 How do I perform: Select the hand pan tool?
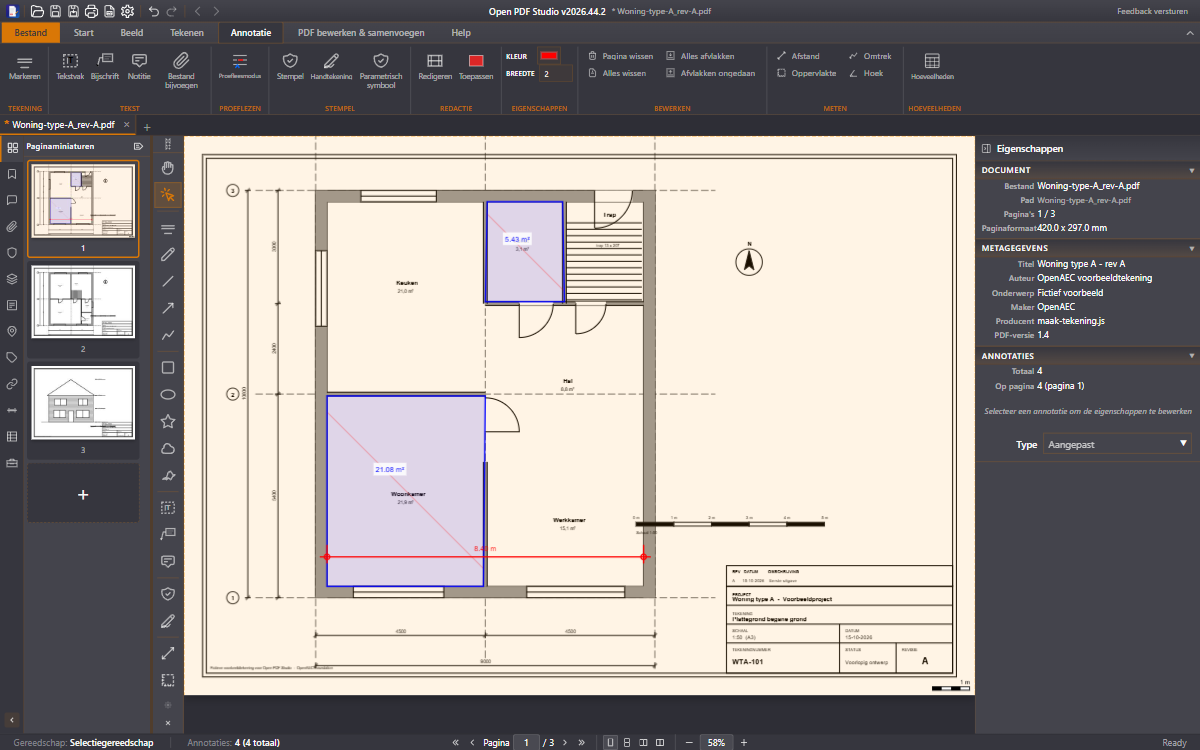coord(168,167)
